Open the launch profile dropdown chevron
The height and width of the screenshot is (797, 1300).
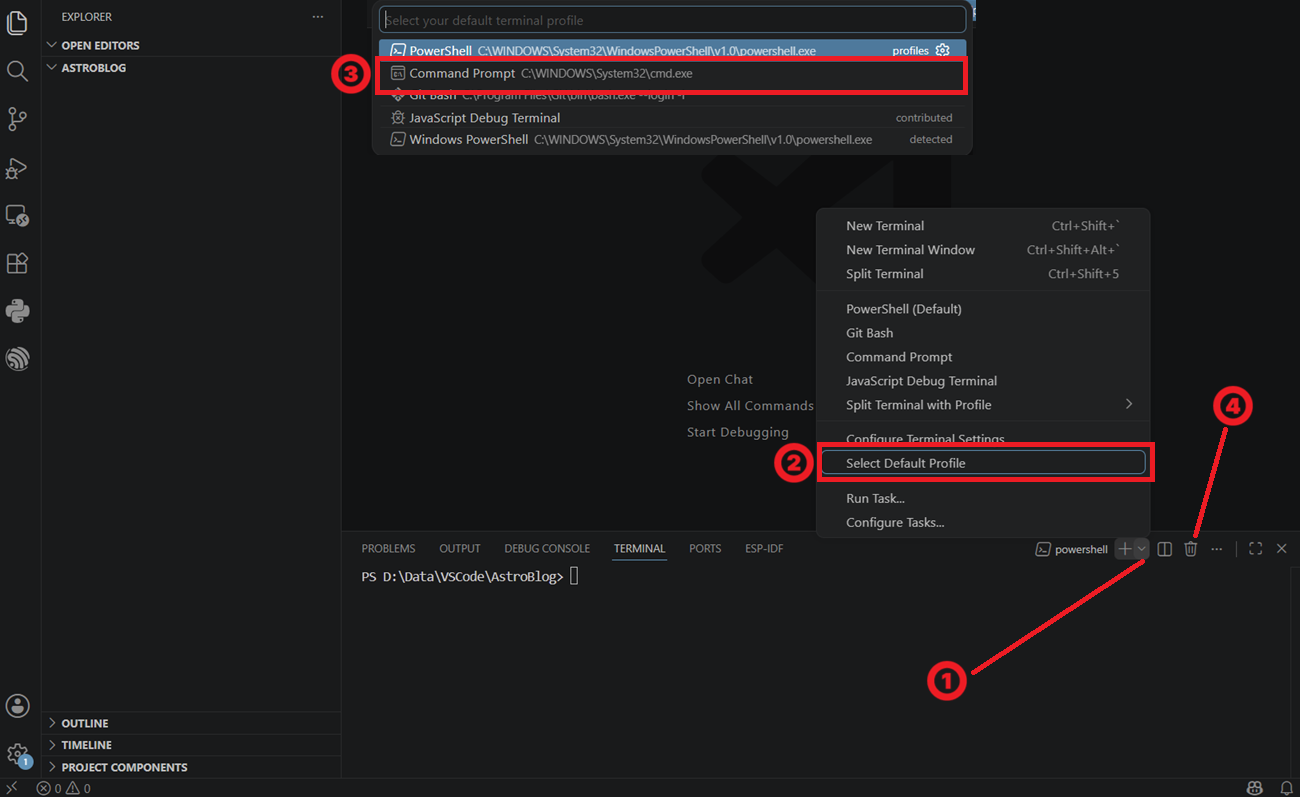pyautogui.click(x=1141, y=549)
